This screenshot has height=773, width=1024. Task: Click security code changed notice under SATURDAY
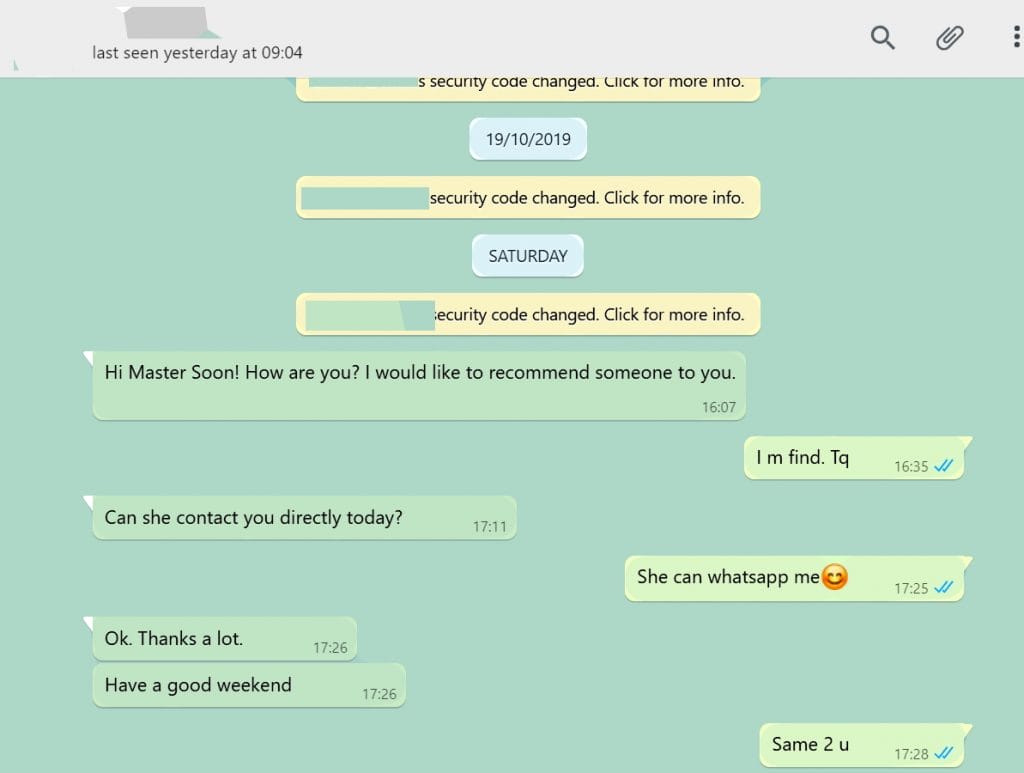point(528,314)
